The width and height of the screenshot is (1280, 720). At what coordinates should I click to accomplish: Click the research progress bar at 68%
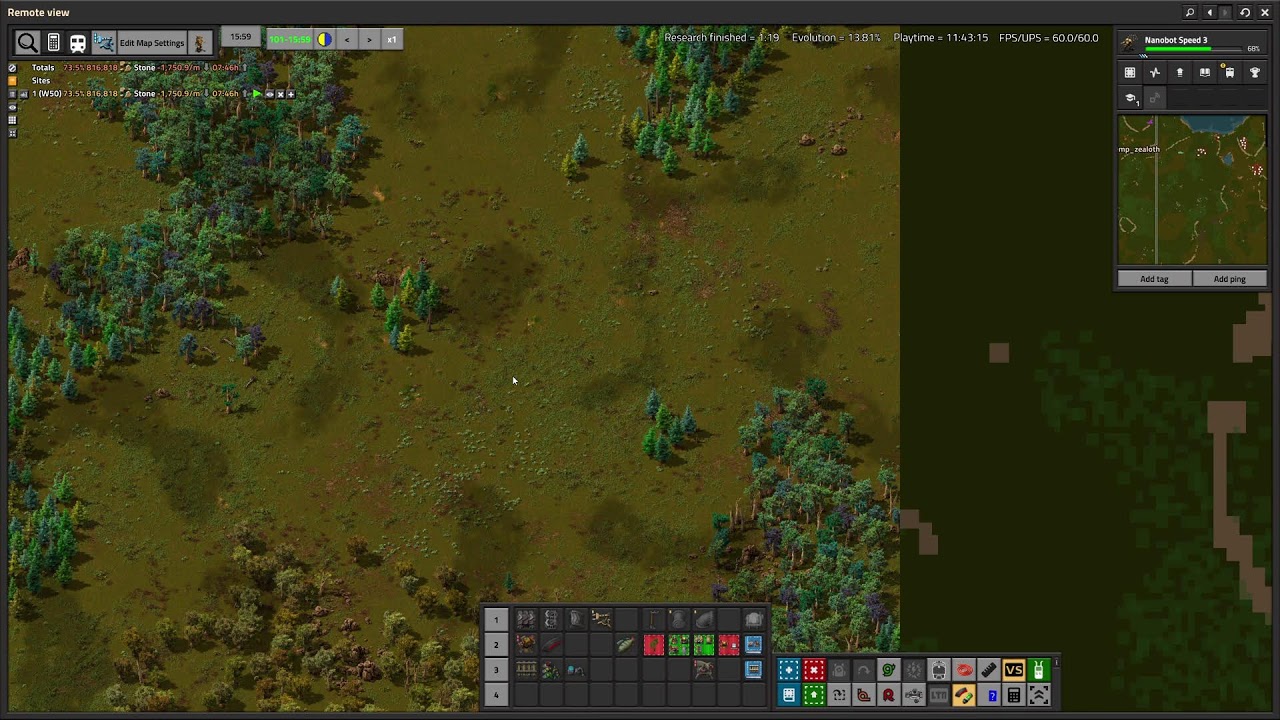pyautogui.click(x=1194, y=48)
